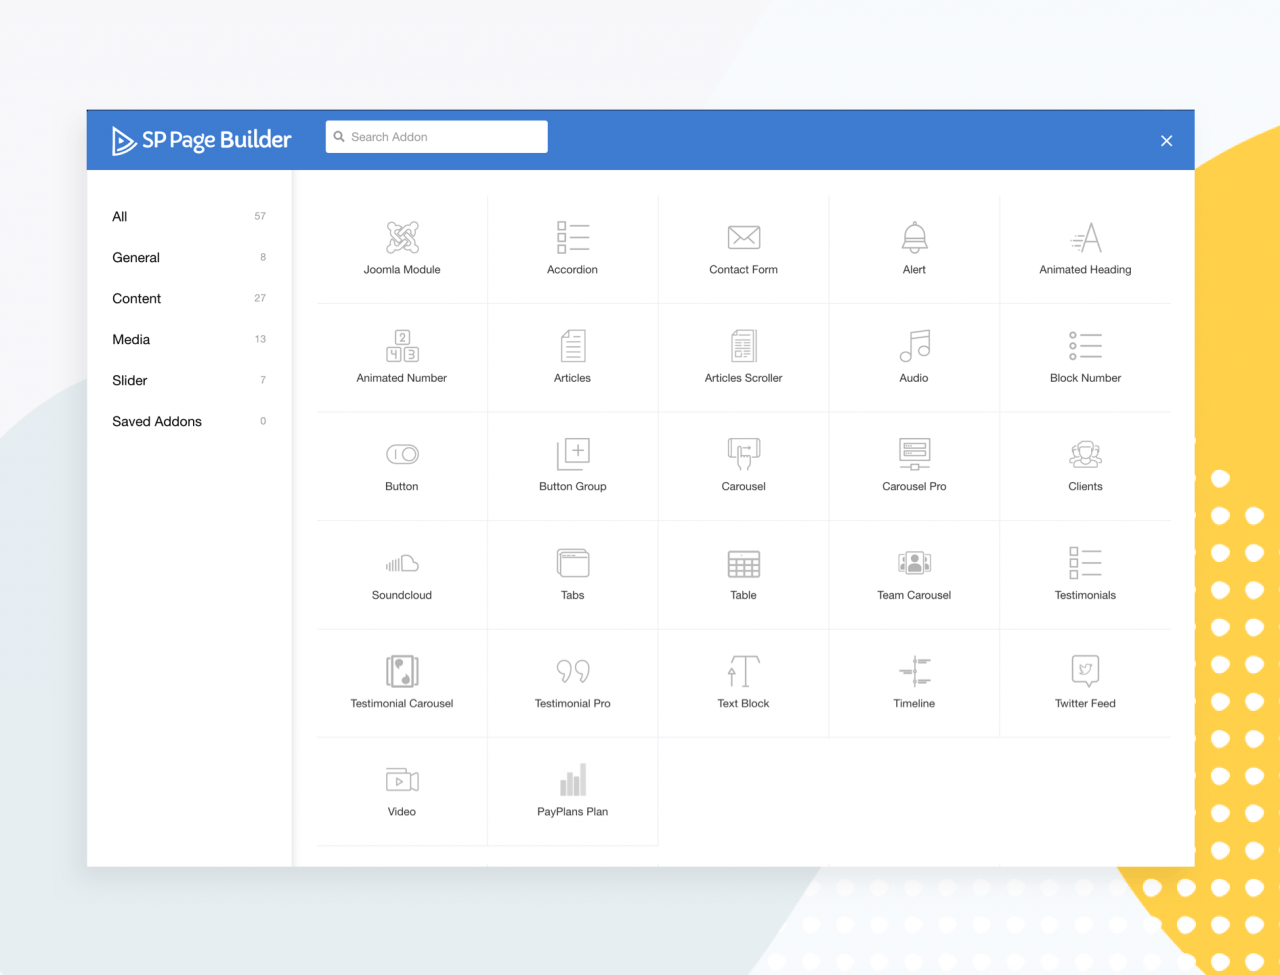Click the count 13 beside Media
Viewport: 1280px width, 975px height.
pos(260,339)
